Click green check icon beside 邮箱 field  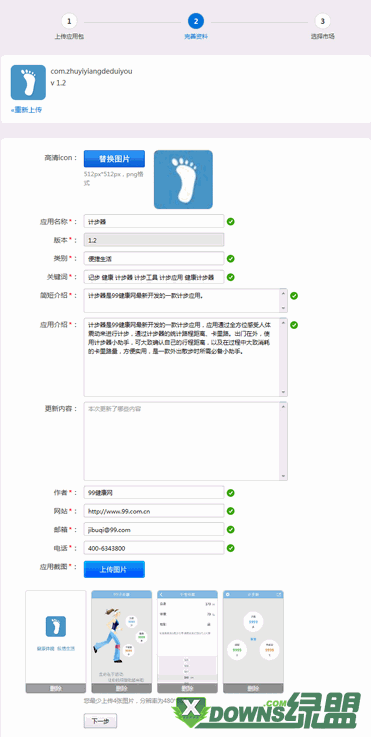[x=231, y=529]
